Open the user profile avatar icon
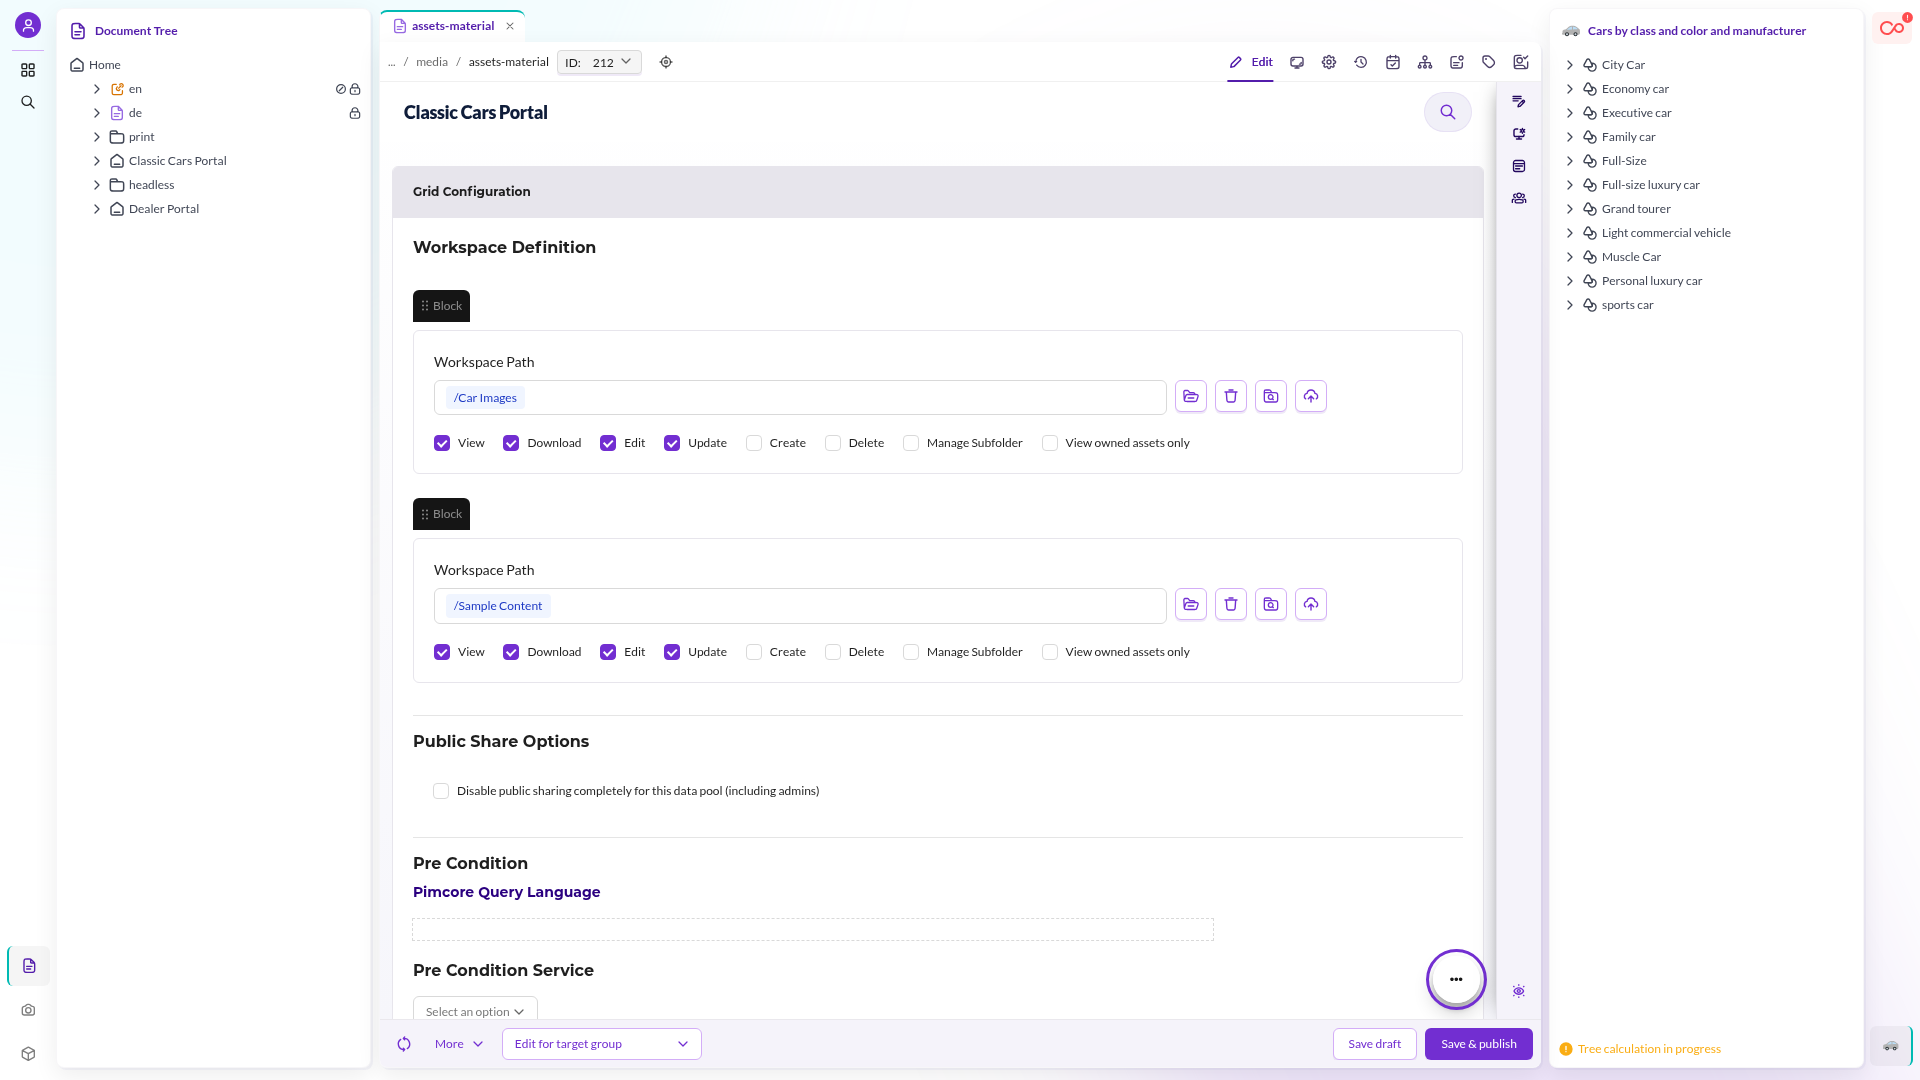 tap(28, 25)
